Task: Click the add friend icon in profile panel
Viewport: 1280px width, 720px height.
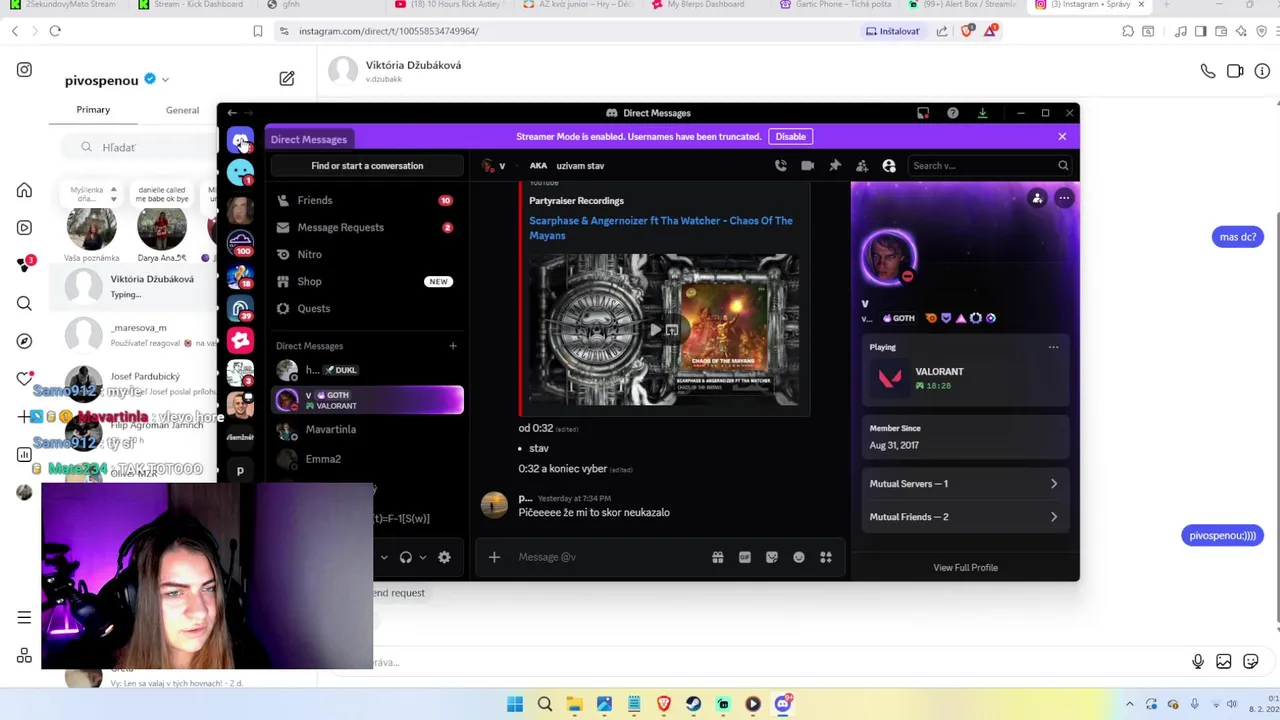Action: click(x=1037, y=198)
